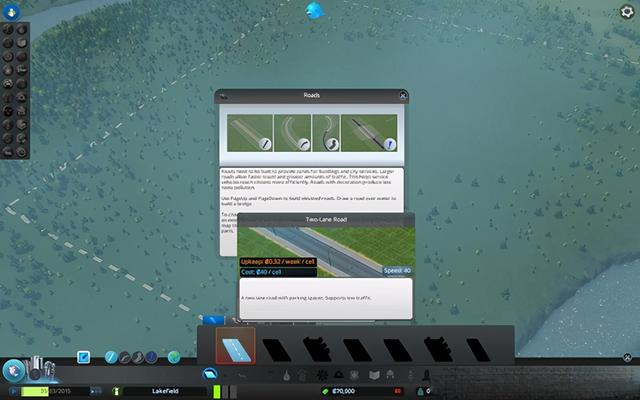The width and height of the screenshot is (640, 400).
Task: Select freeform road drawing mode icon
Action: click(x=326, y=134)
